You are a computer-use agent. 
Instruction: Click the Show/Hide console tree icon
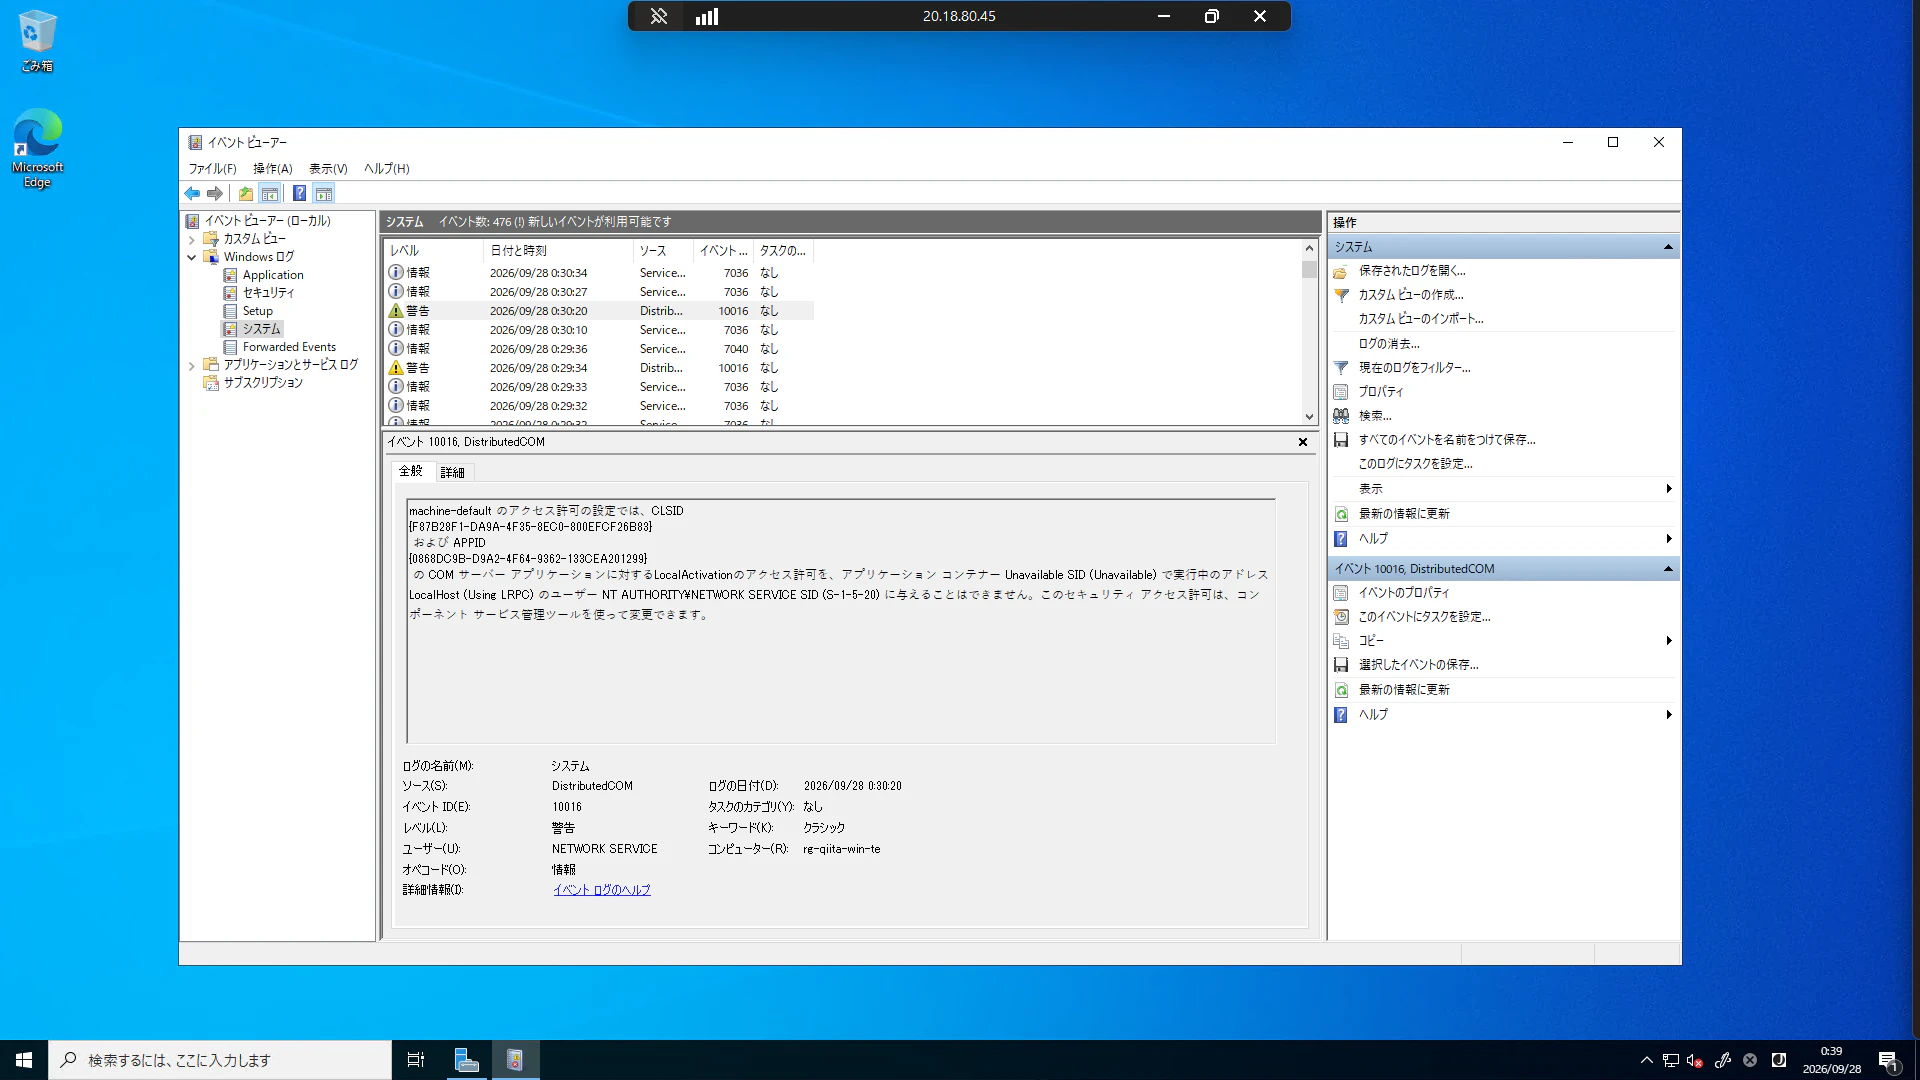coord(270,194)
